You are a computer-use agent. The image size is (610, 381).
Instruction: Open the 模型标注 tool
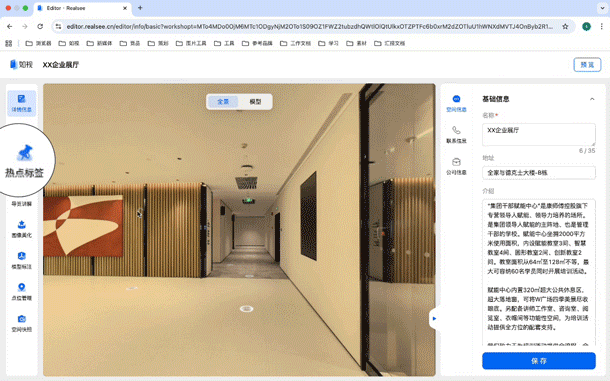tap(22, 260)
